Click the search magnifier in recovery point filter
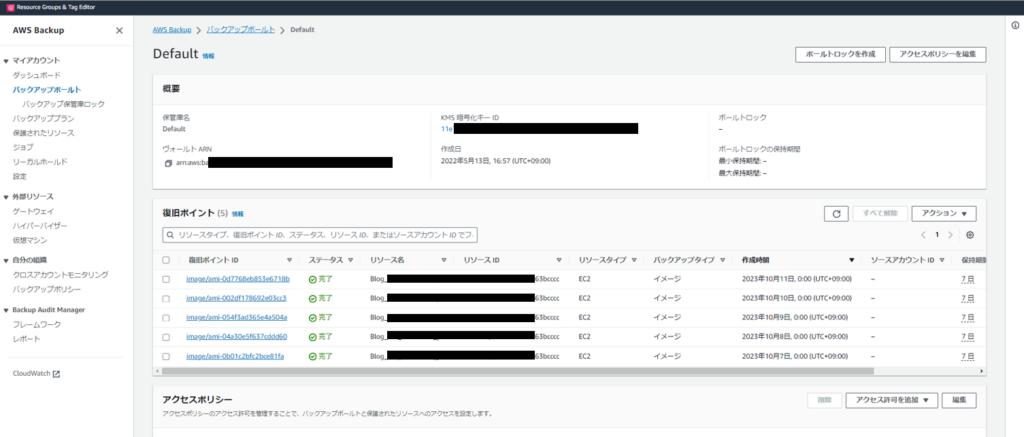This screenshot has width=1024, height=437. [x=170, y=235]
